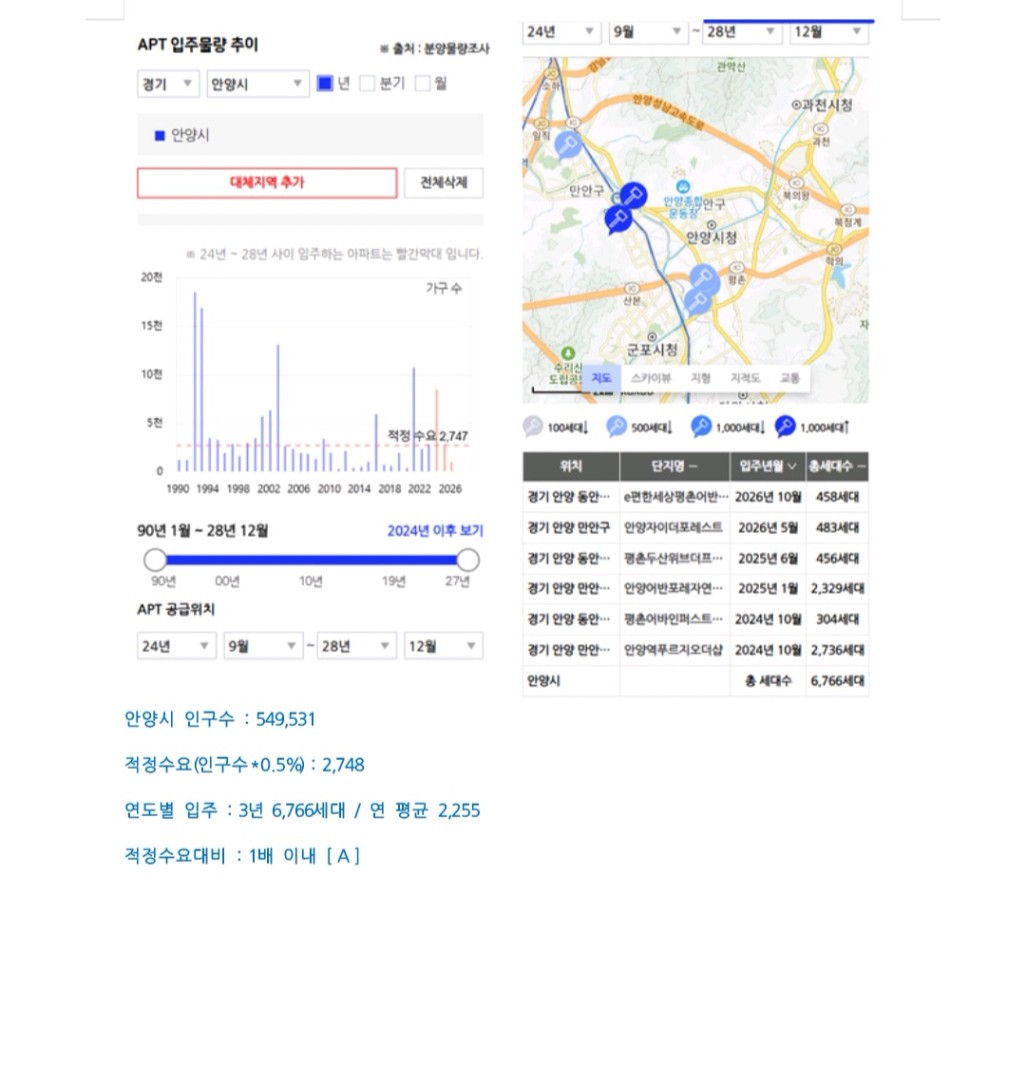Open the 경기 province dropdown
Screen dimensions: 1026x1084
[168, 84]
